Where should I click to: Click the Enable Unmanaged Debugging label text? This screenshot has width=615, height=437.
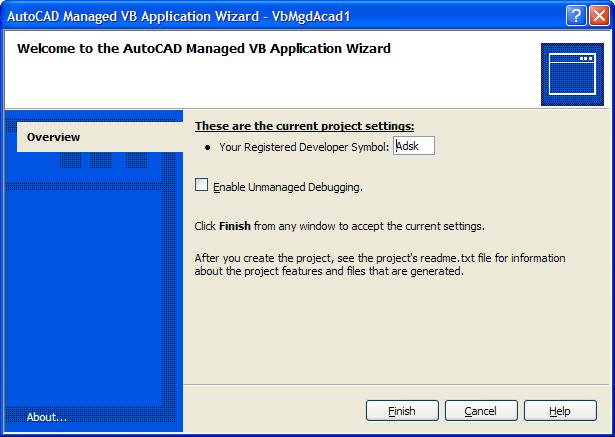pos(288,187)
